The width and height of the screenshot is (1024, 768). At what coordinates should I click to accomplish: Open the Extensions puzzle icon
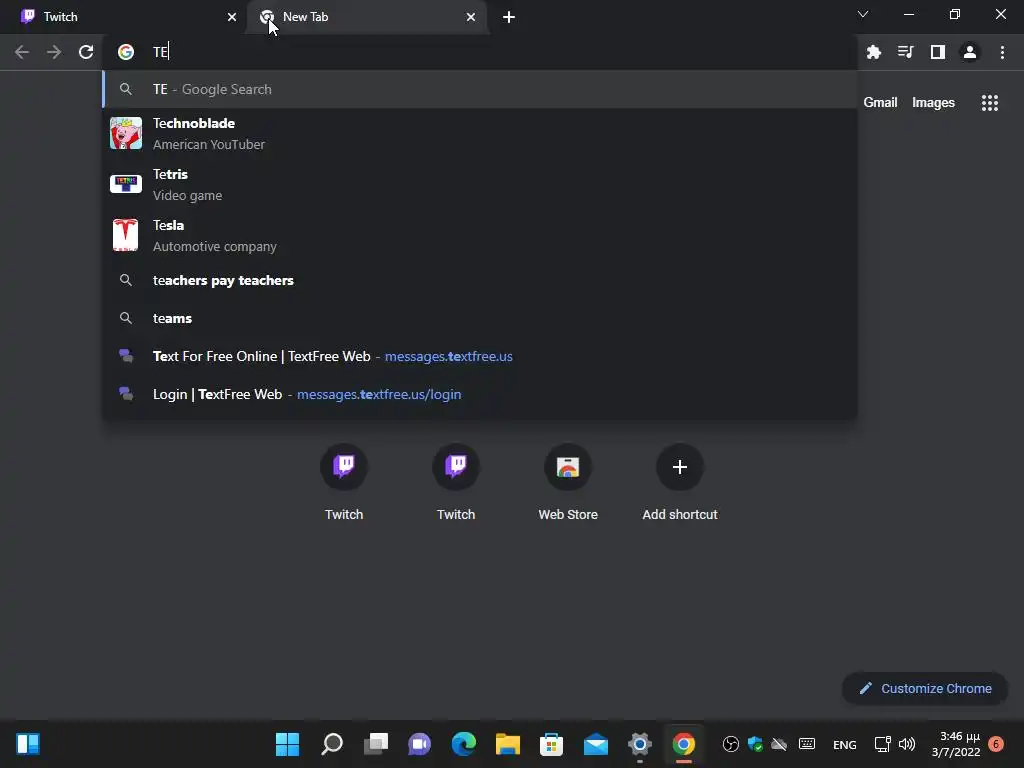874,52
